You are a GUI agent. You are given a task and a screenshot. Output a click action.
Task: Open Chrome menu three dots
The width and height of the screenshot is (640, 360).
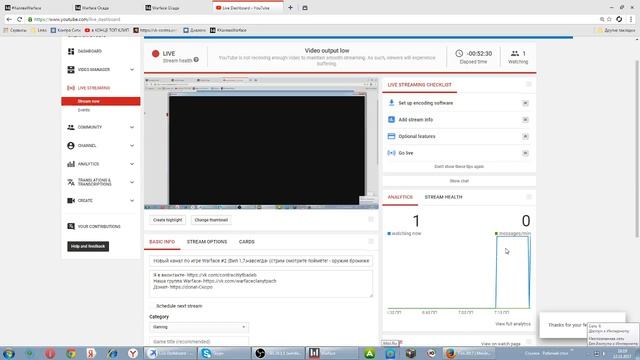(631, 19)
